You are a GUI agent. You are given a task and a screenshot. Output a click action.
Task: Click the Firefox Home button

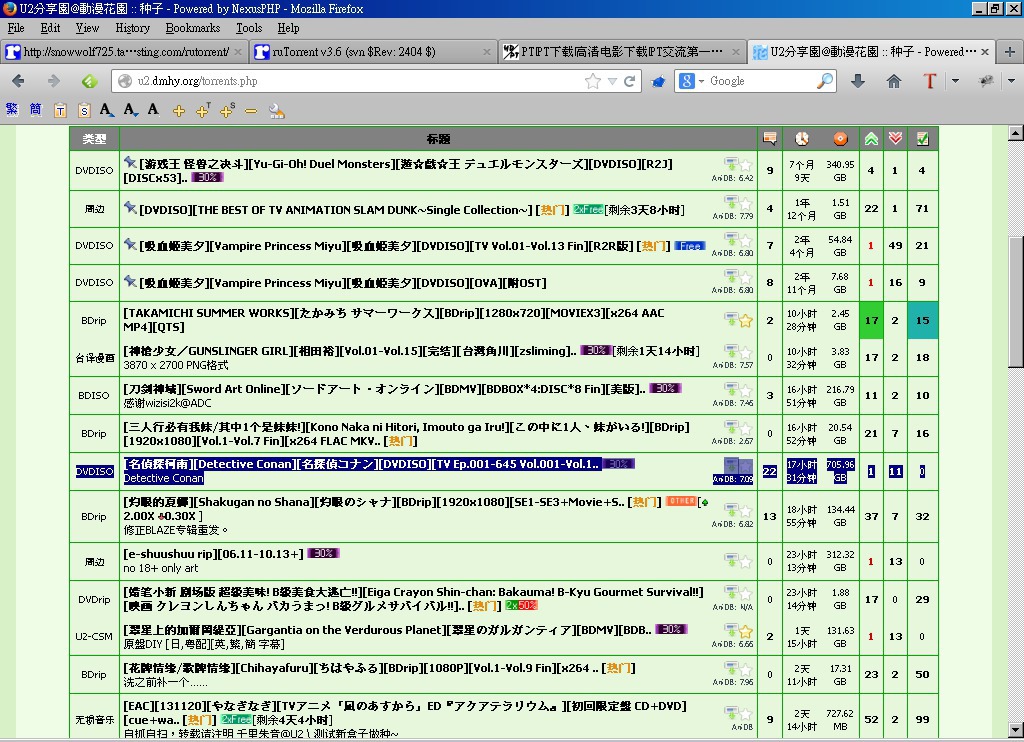(x=894, y=81)
